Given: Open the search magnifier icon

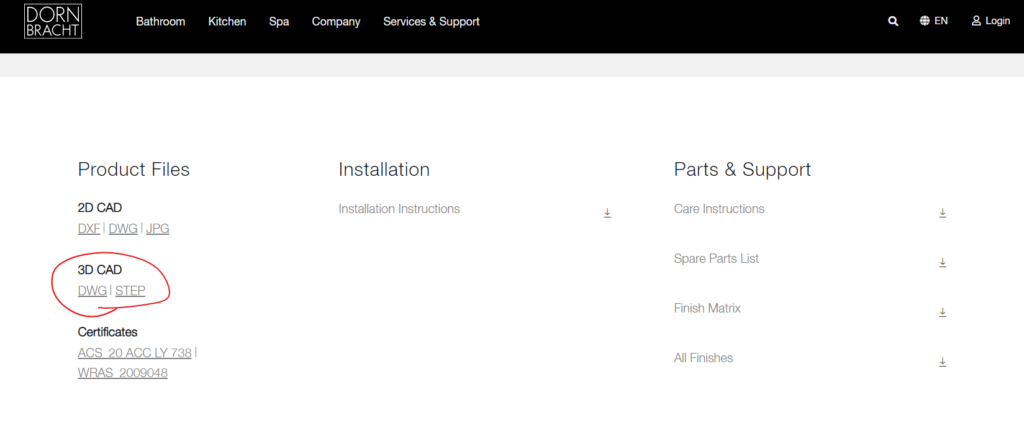Looking at the screenshot, I should click(893, 21).
